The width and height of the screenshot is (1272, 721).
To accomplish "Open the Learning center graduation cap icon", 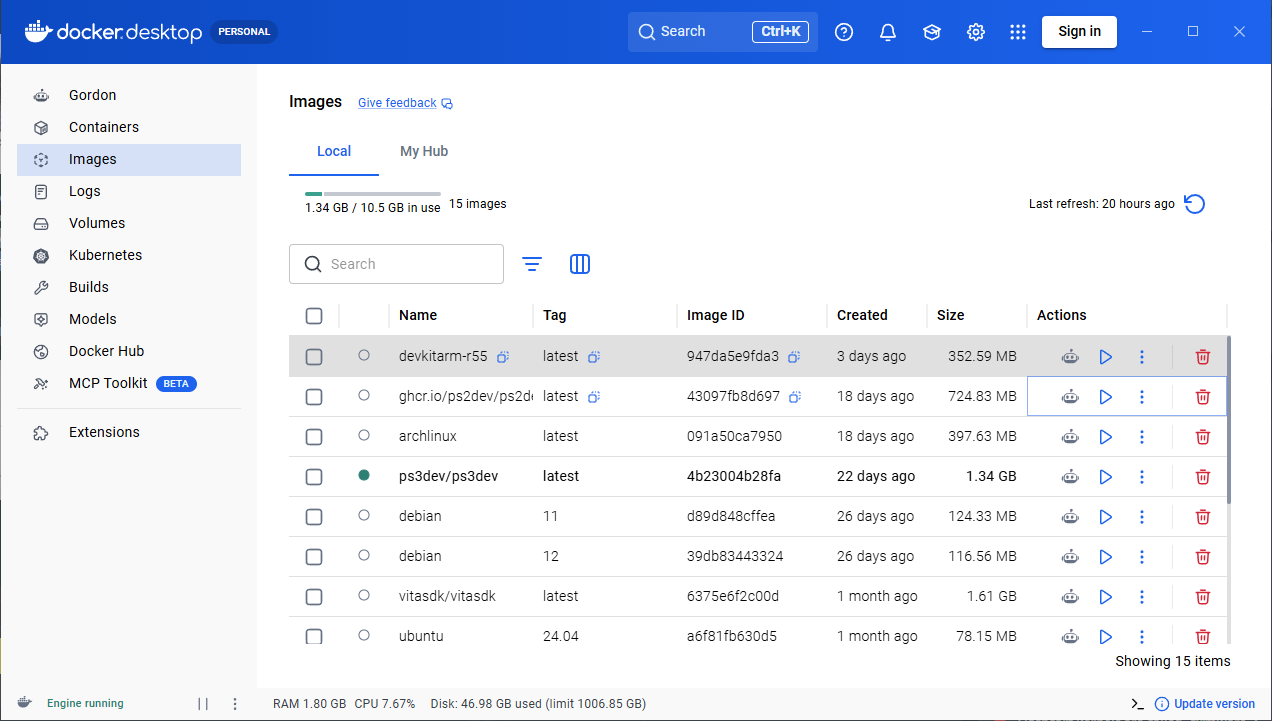I will point(932,32).
